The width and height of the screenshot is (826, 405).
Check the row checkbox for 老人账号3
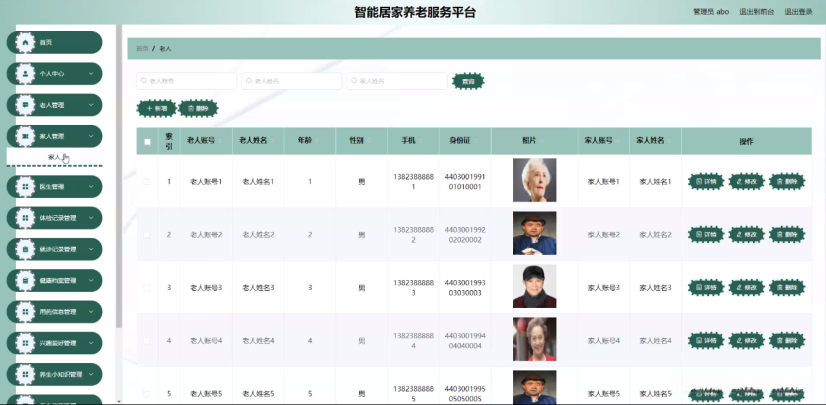pyautogui.click(x=146, y=288)
